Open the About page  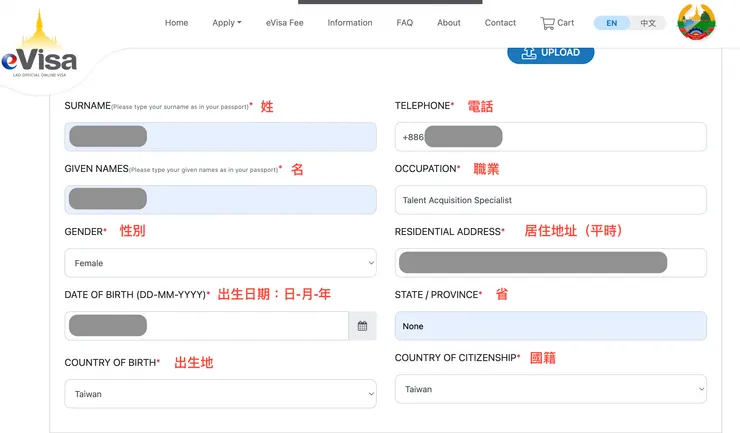(x=449, y=23)
